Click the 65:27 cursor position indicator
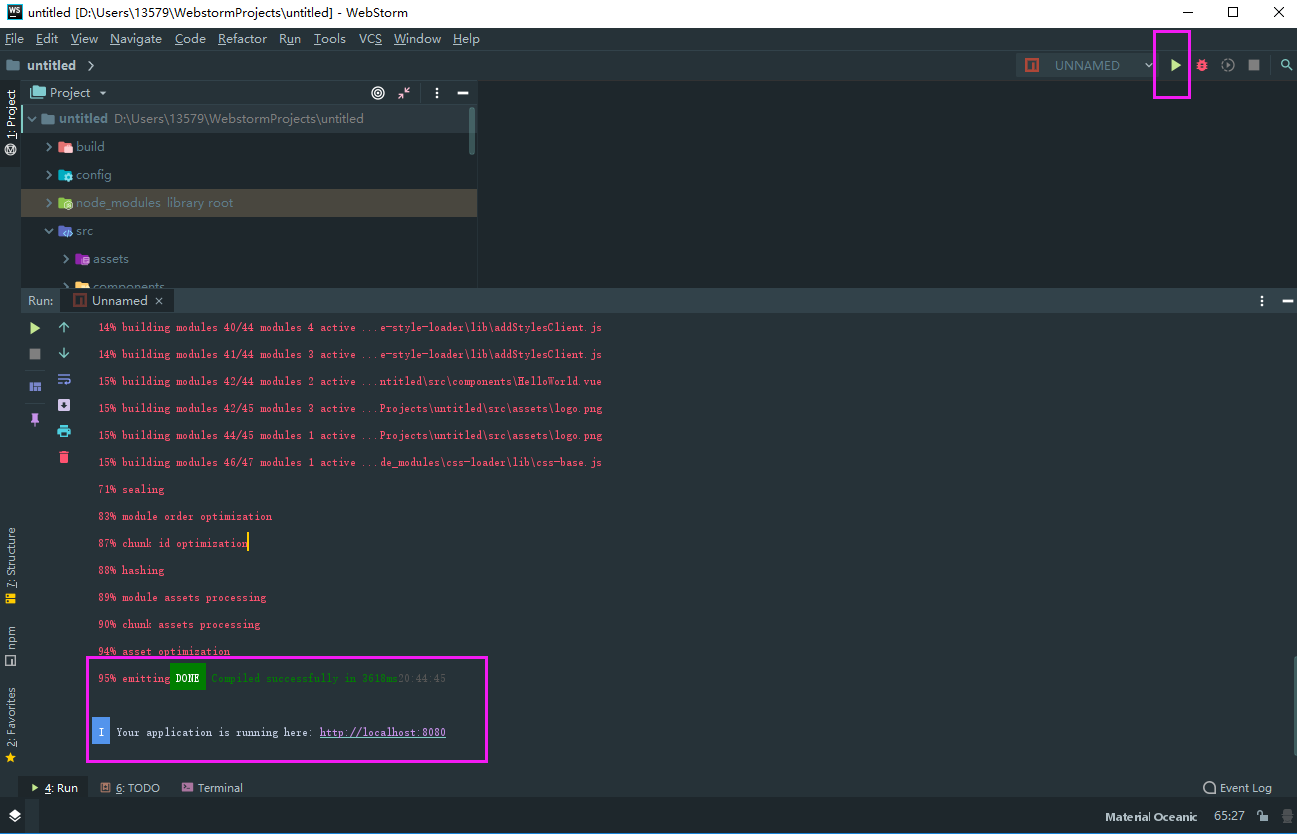The height and width of the screenshot is (834, 1297). click(x=1229, y=816)
